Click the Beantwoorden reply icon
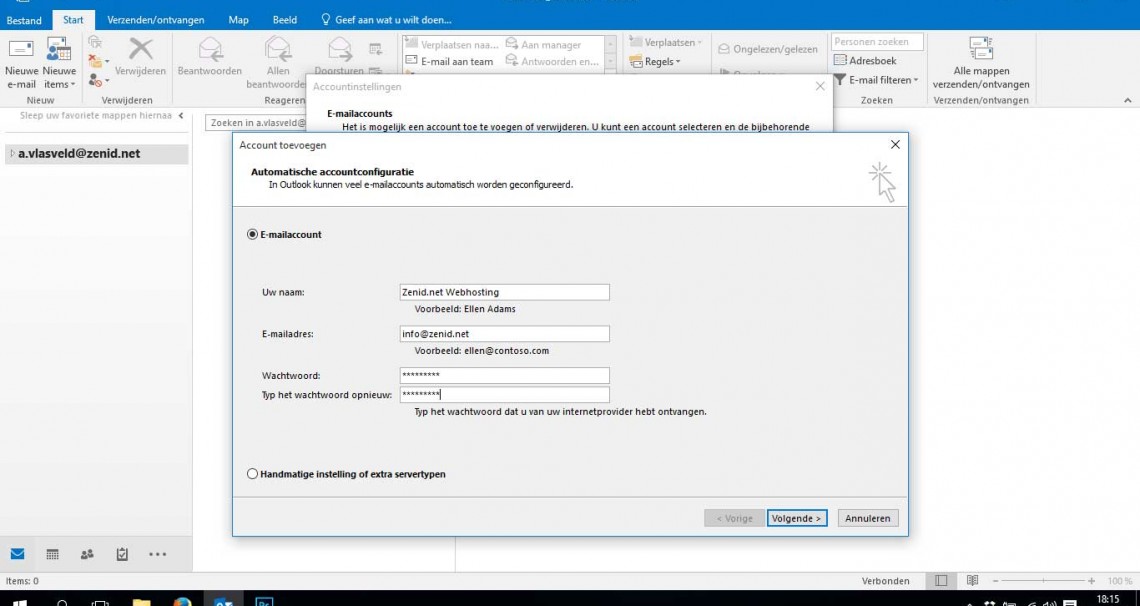The width and height of the screenshot is (1140, 606). coord(209,49)
